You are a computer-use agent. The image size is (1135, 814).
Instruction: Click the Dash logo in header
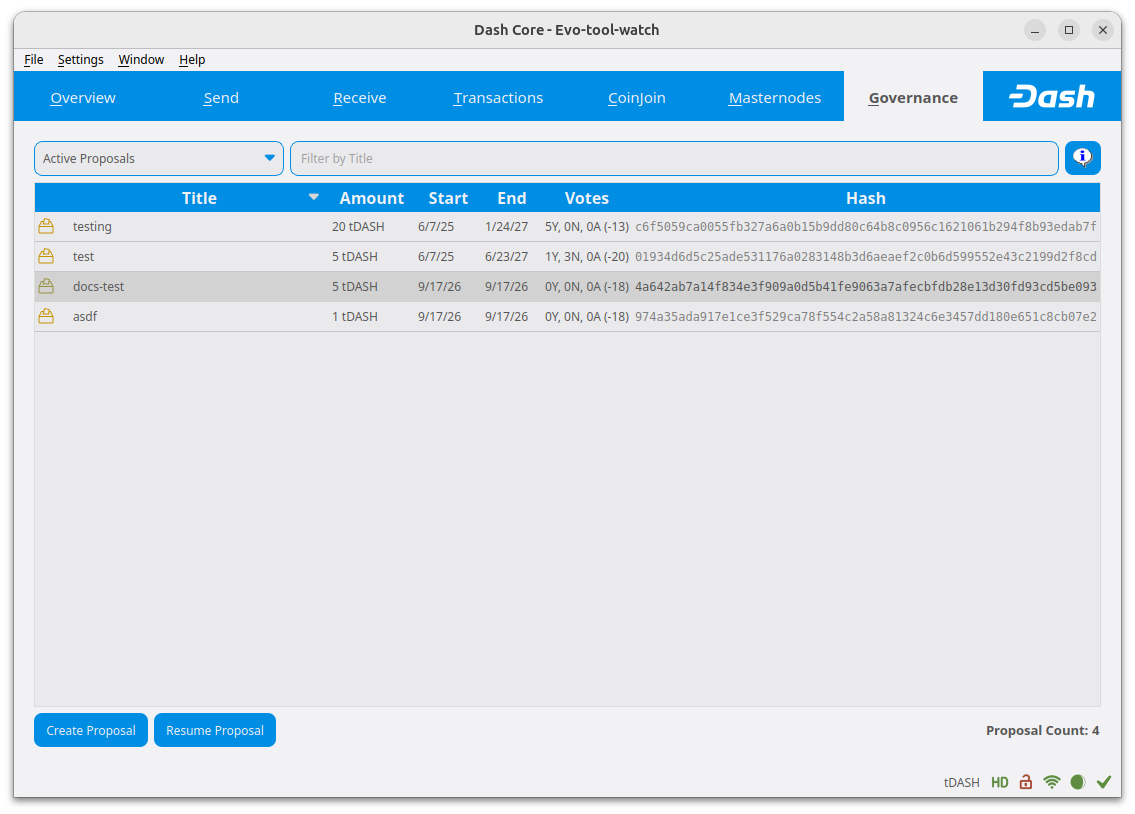(x=1052, y=96)
